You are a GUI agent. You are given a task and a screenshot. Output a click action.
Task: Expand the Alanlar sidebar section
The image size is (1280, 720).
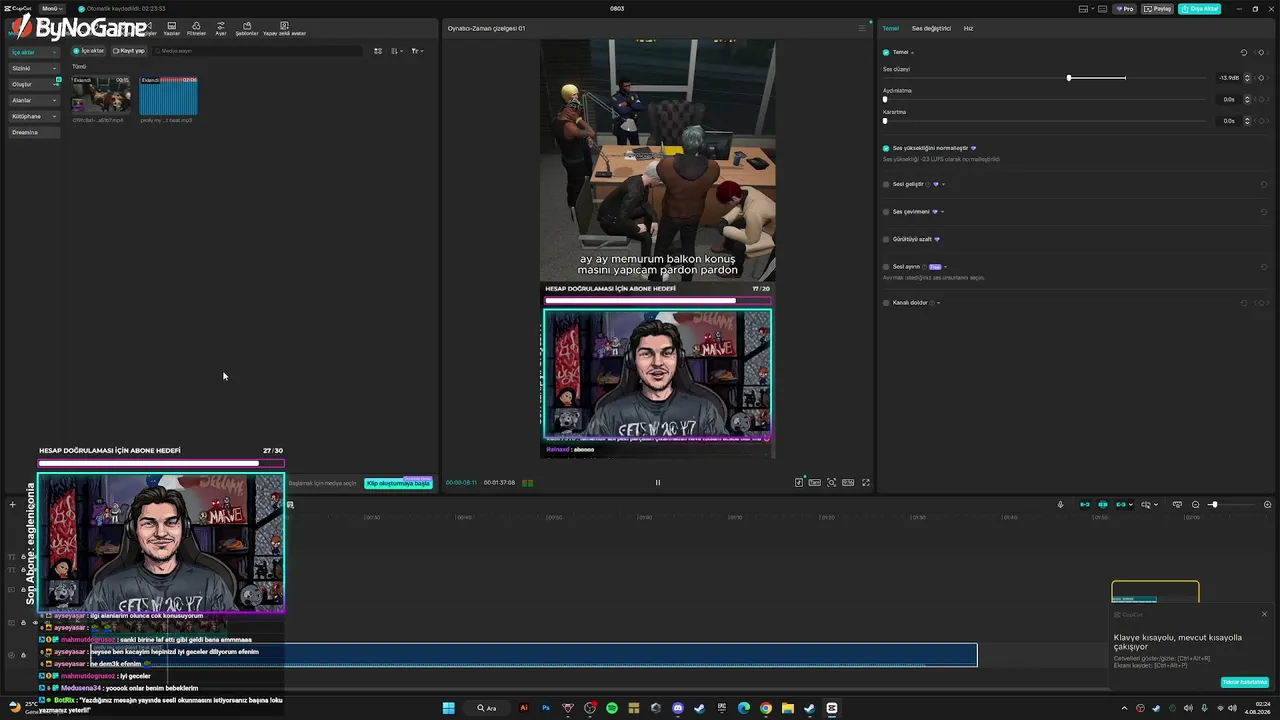coord(34,100)
